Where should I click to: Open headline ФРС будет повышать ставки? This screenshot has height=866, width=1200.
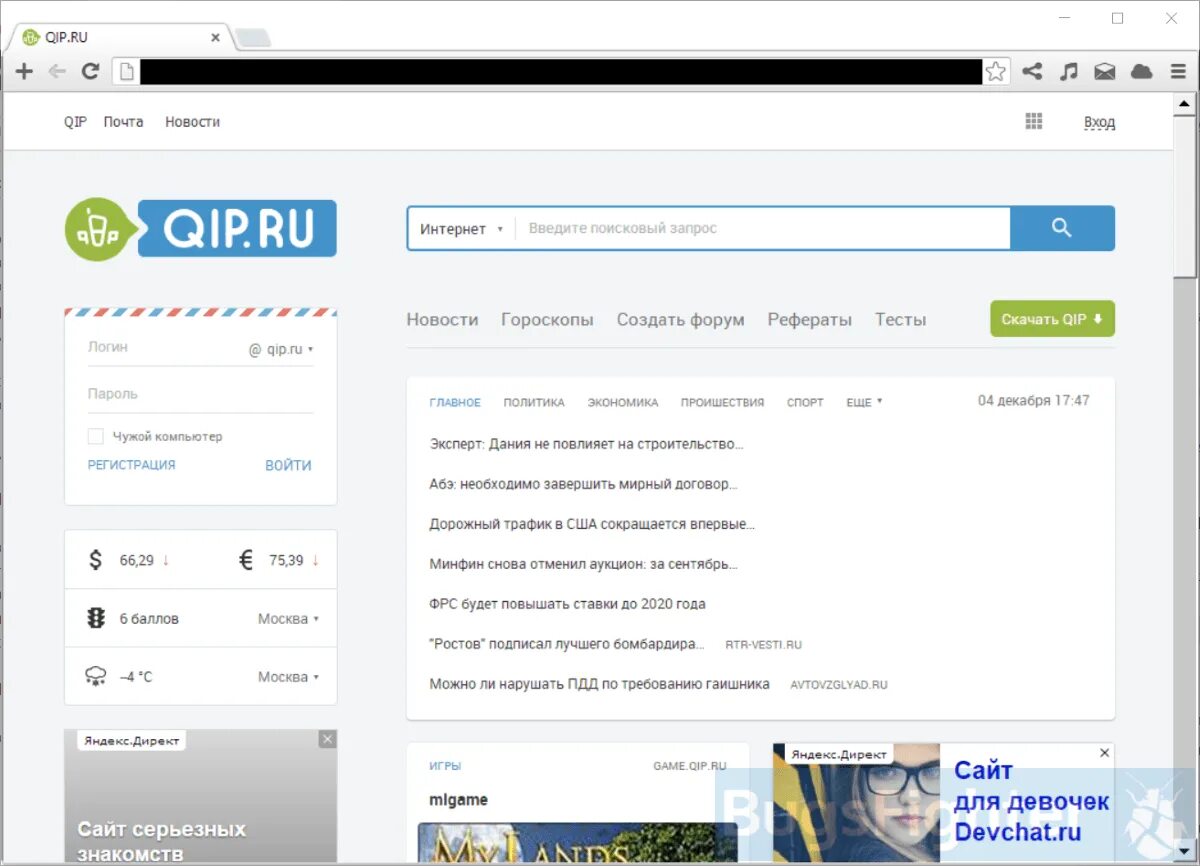coord(567,604)
